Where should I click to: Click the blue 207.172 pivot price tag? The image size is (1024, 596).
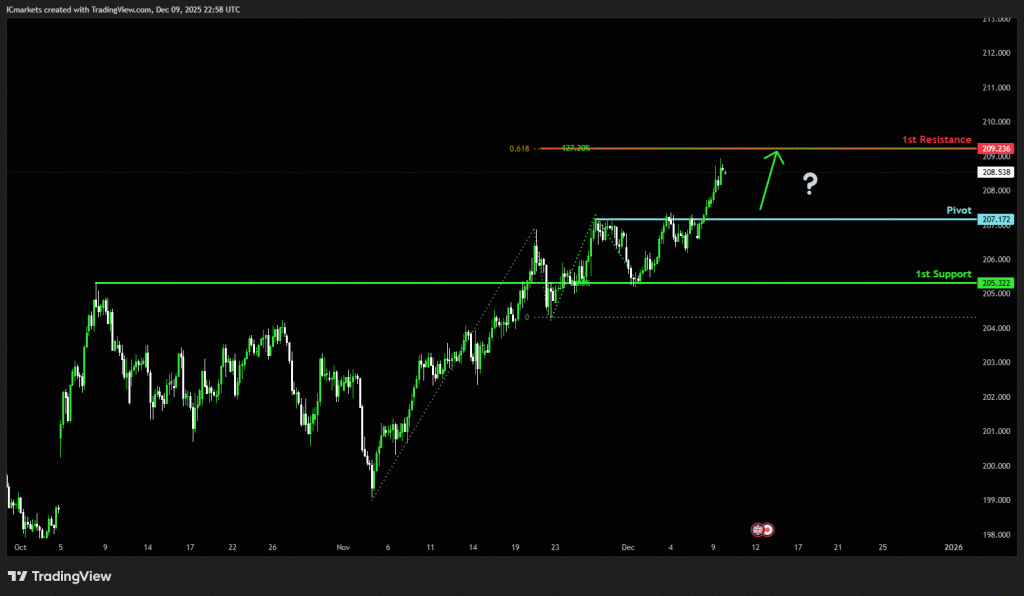[x=997, y=219]
